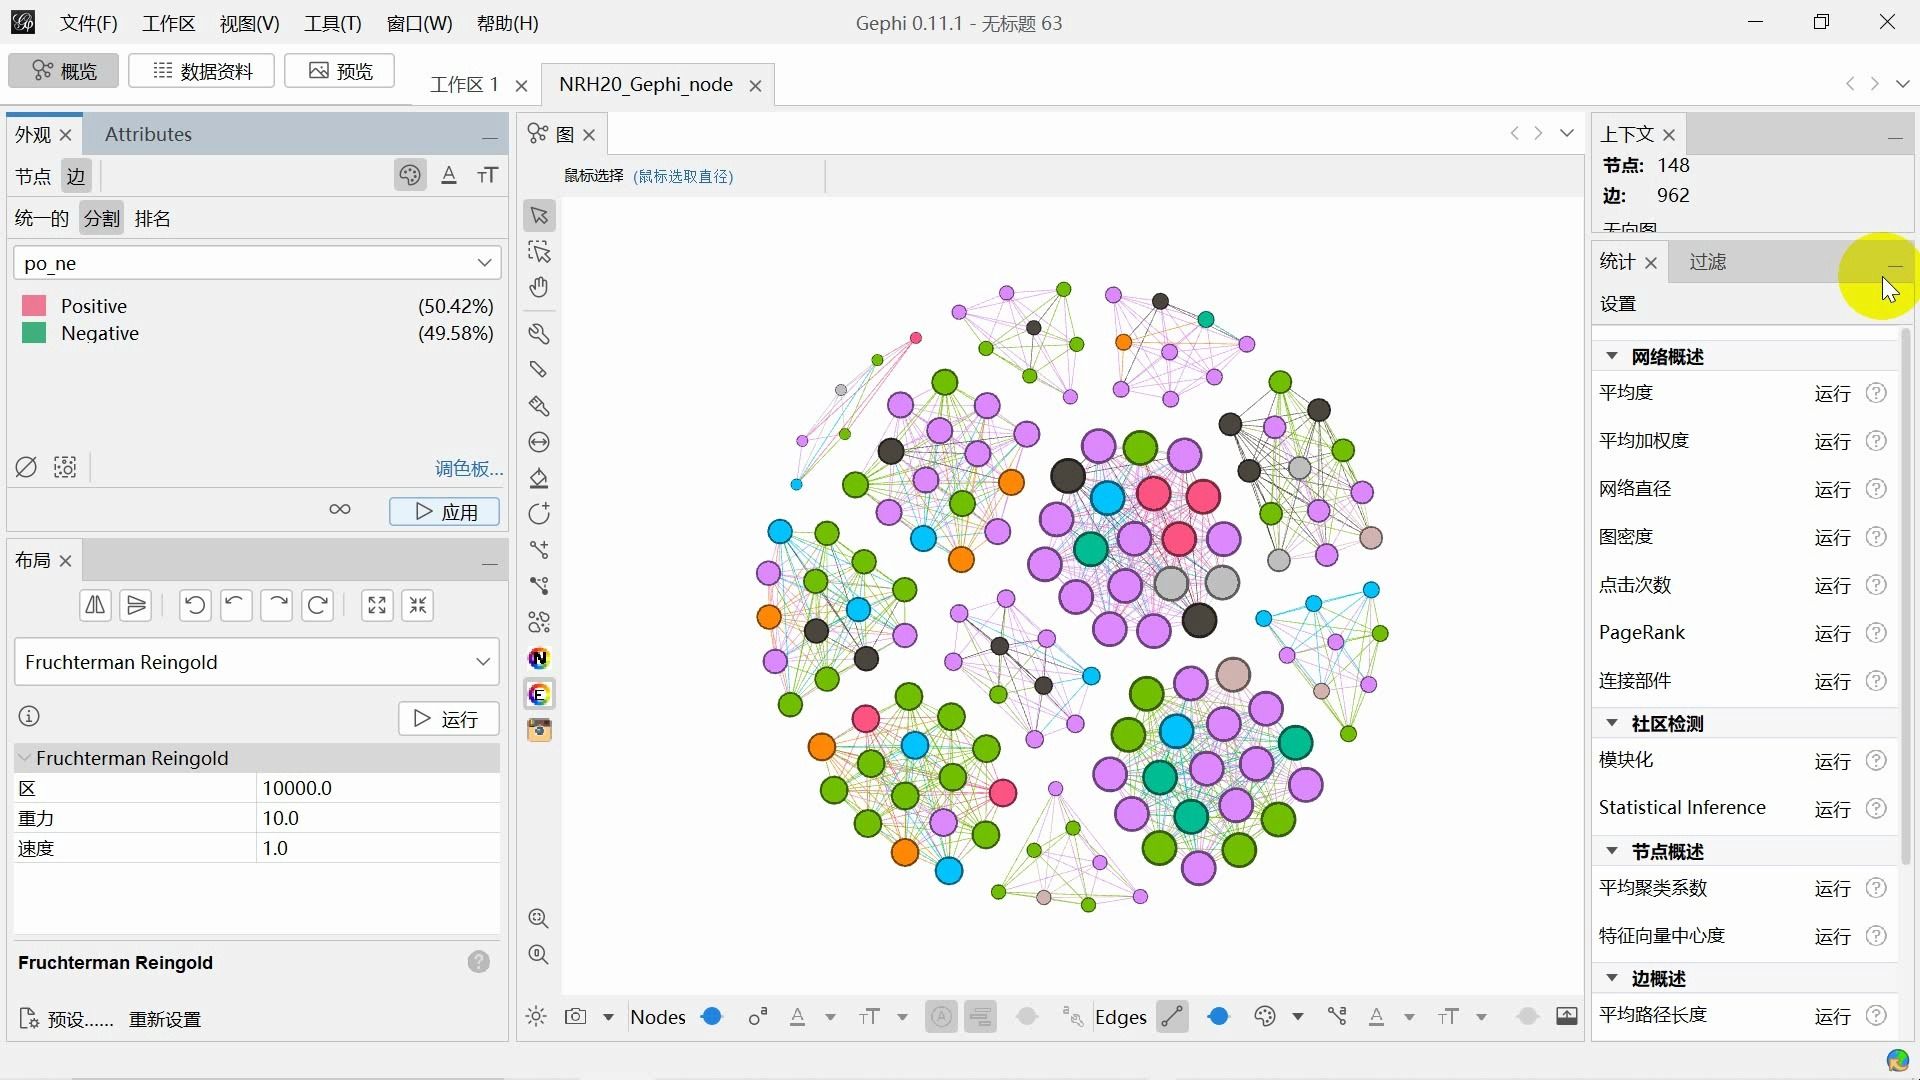The image size is (1920, 1080).
Task: Open the 工具(T) menu
Action: pos(333,23)
